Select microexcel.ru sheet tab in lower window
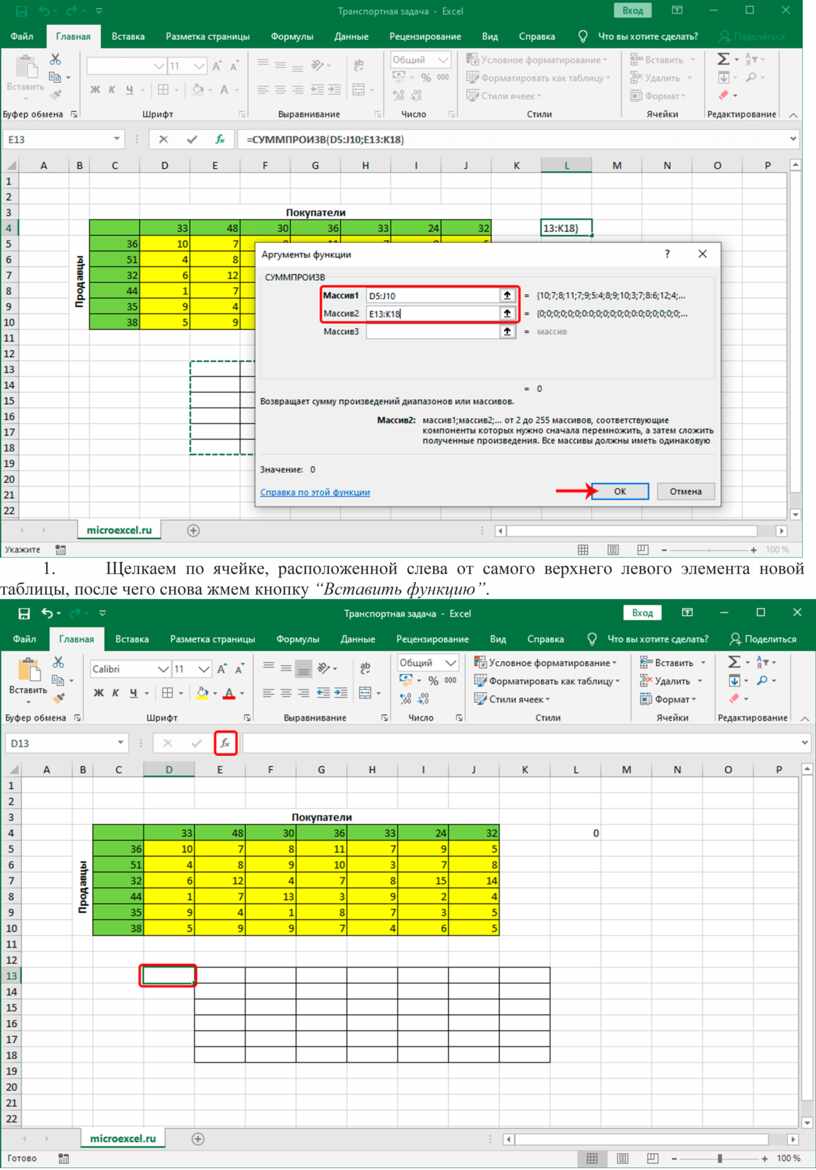The width and height of the screenshot is (816, 1170). [123, 1139]
